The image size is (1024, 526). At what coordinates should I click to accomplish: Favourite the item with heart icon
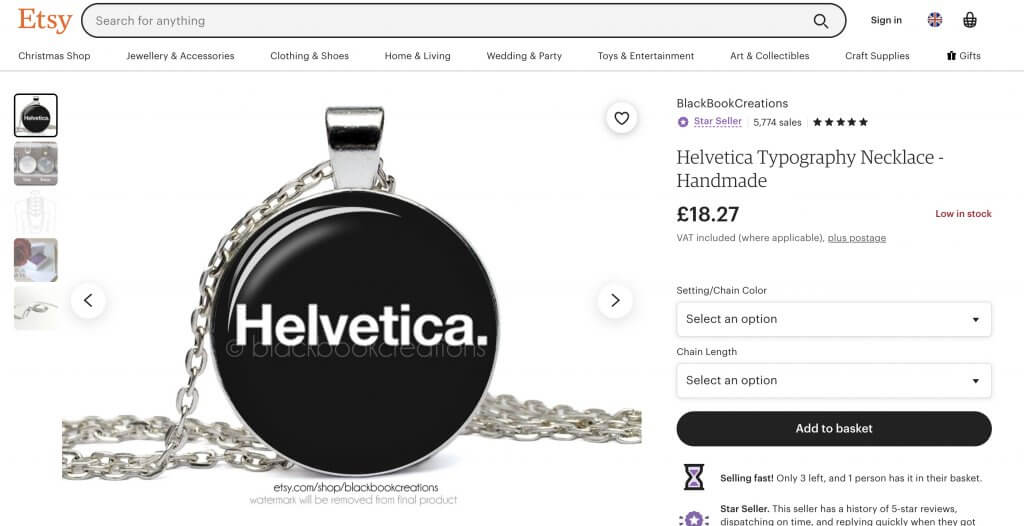(621, 118)
